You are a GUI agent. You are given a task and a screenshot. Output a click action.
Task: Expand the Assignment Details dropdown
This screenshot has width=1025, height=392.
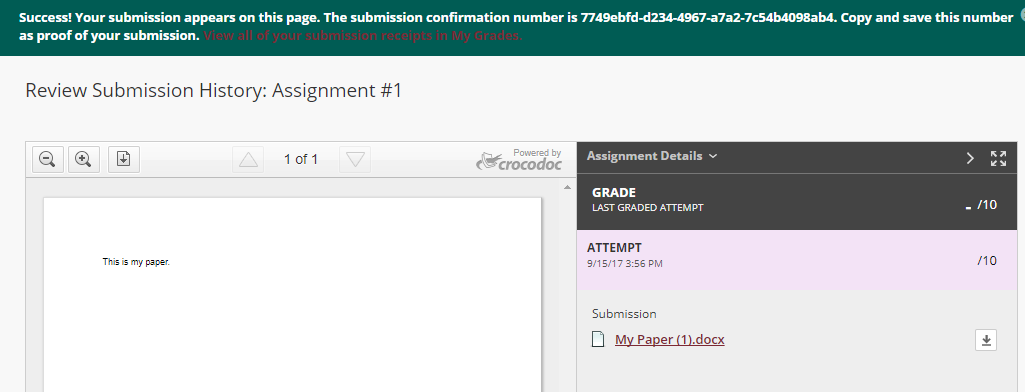coord(652,156)
